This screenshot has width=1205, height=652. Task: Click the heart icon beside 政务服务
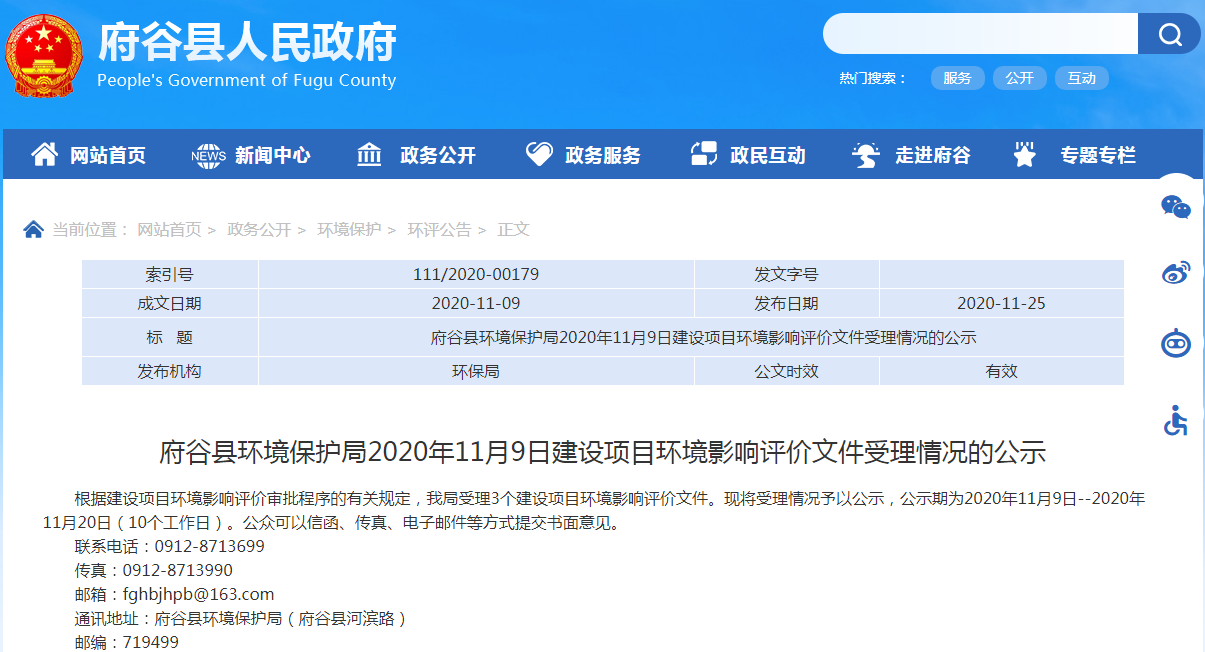[x=539, y=155]
